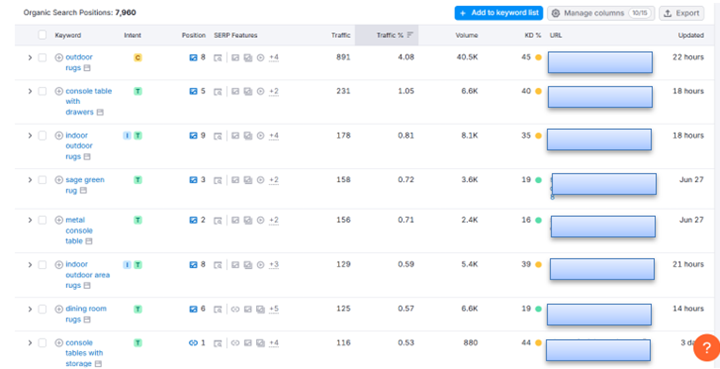
Task: Expand the indoor outdoor rugs row
Action: point(30,135)
